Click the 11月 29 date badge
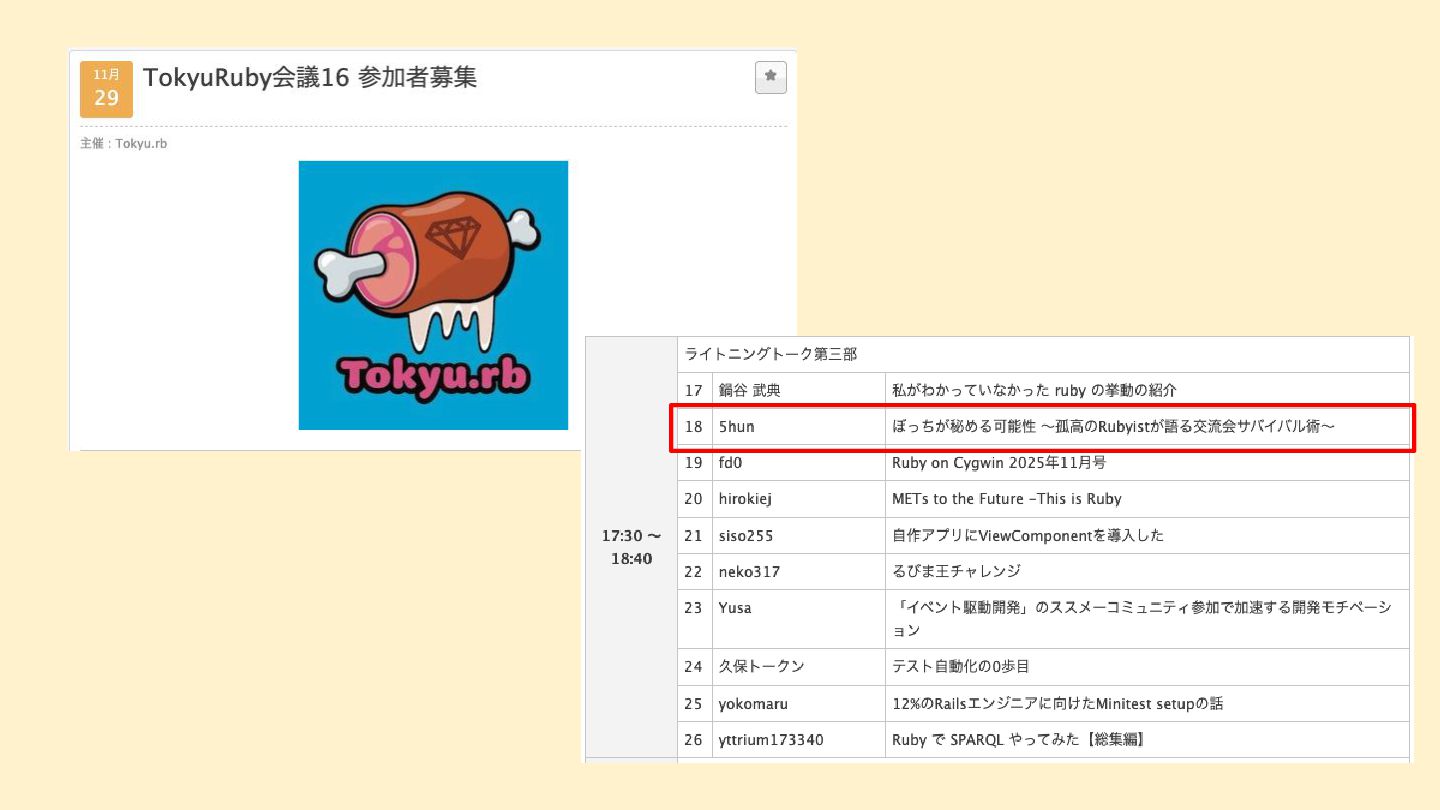 click(106, 89)
